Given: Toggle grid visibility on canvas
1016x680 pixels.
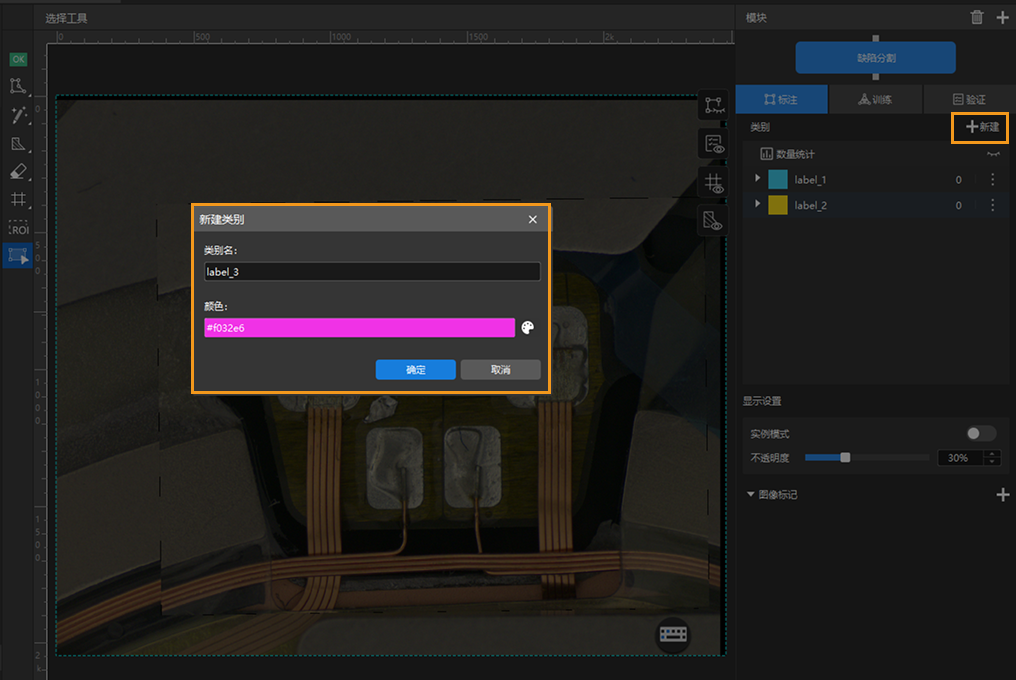Looking at the screenshot, I should click(x=713, y=183).
